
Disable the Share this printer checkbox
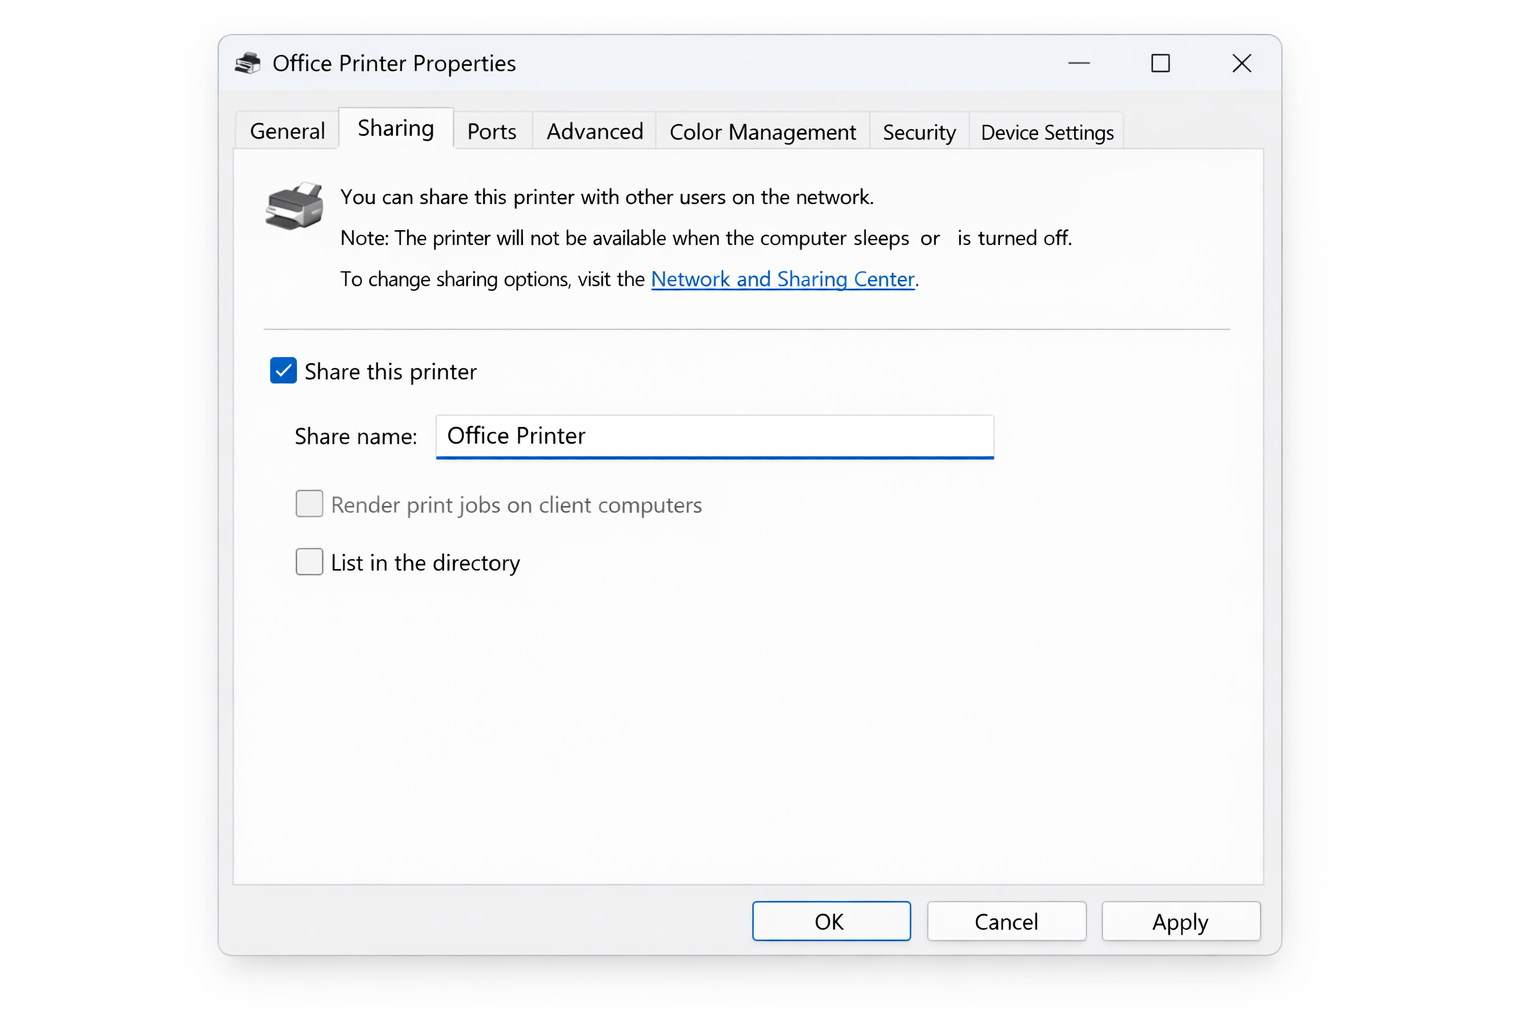click(x=283, y=370)
